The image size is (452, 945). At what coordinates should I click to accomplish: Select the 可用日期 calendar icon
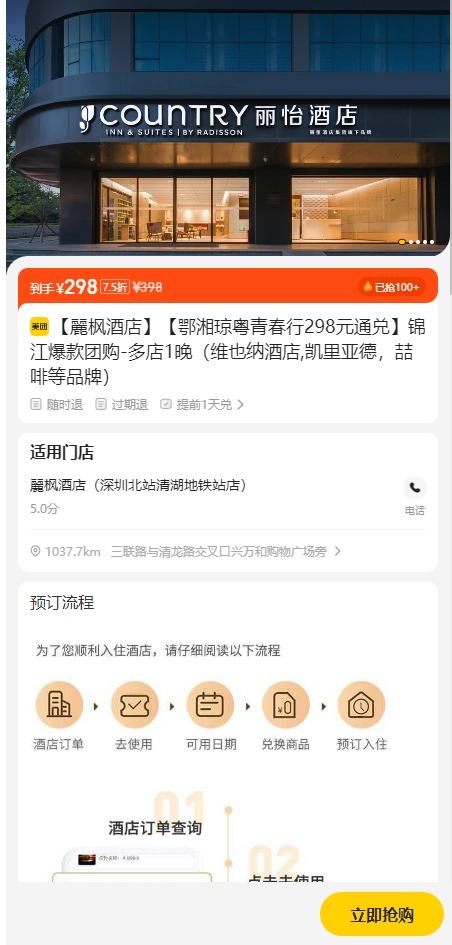tap(210, 705)
